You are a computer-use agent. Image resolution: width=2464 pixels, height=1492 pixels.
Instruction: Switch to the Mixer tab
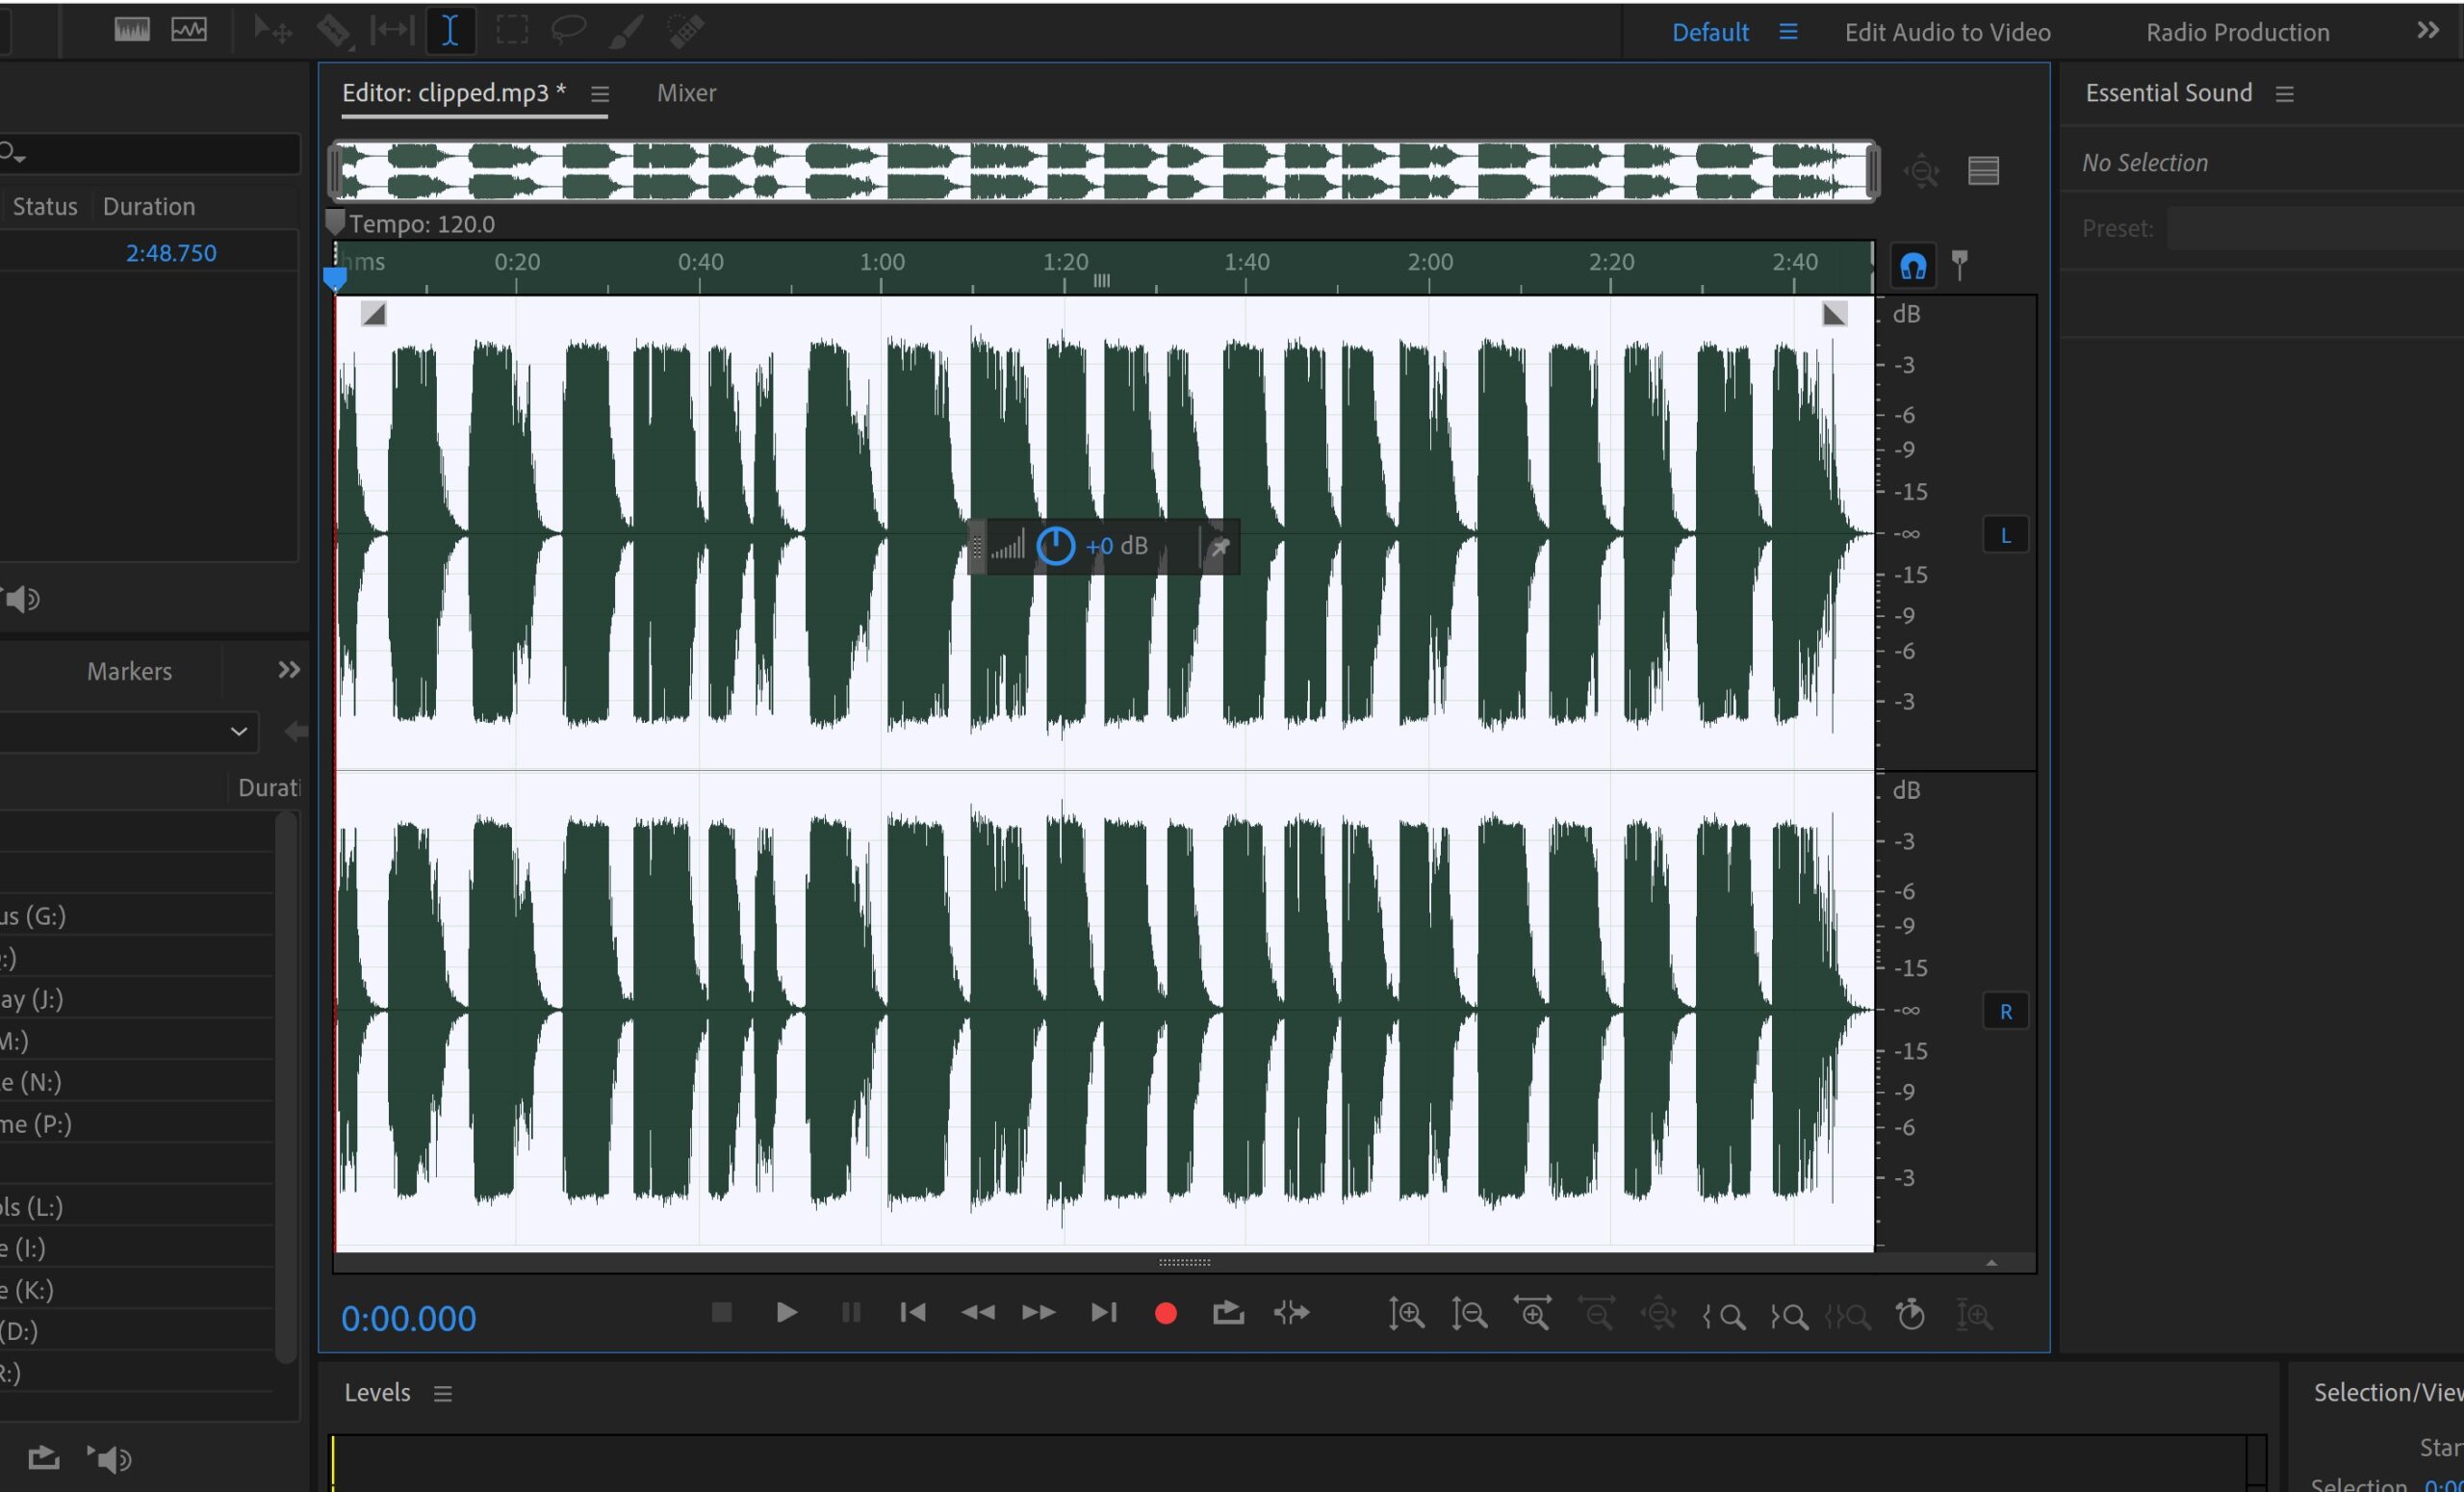[686, 93]
